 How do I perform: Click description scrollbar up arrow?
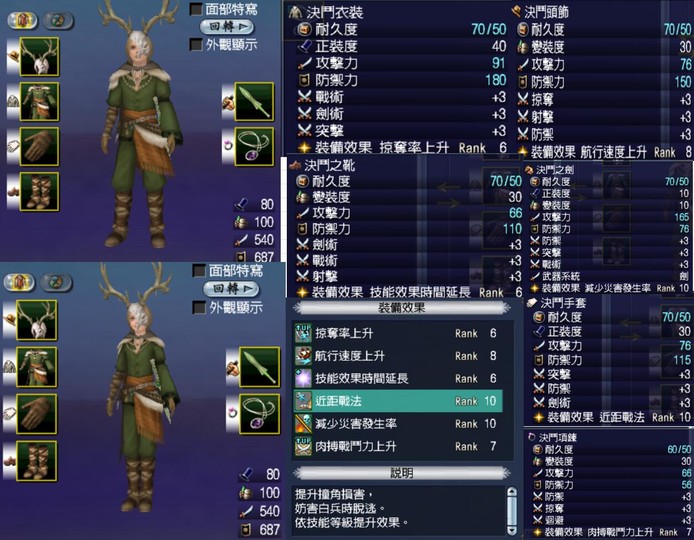coord(511,492)
